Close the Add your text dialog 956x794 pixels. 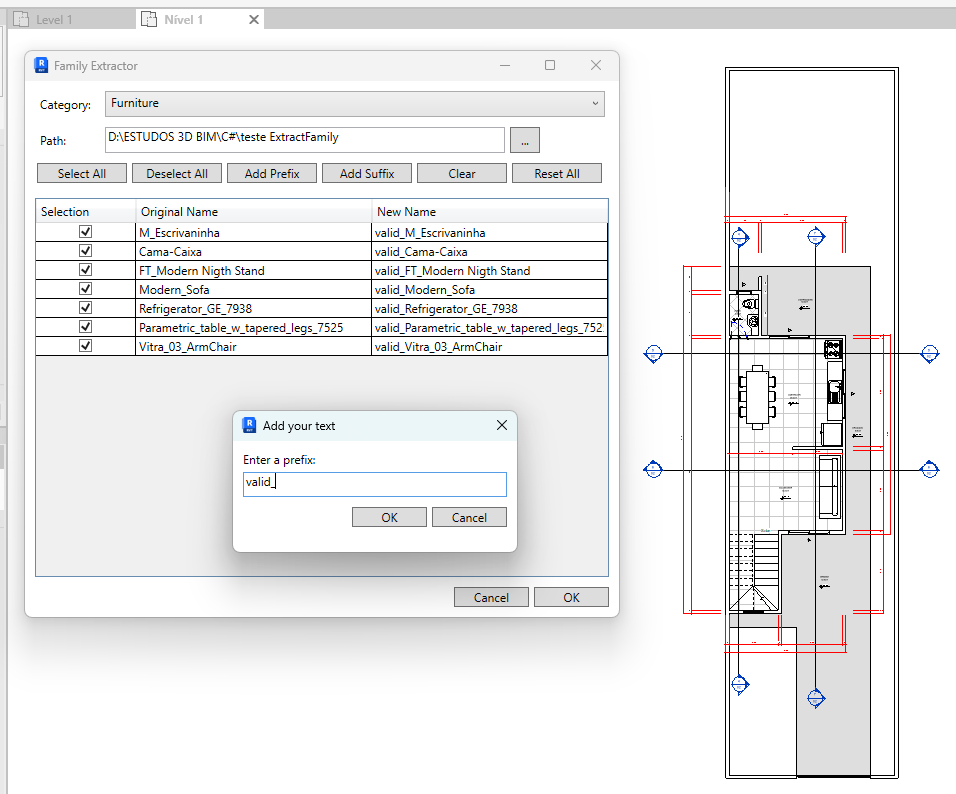502,425
